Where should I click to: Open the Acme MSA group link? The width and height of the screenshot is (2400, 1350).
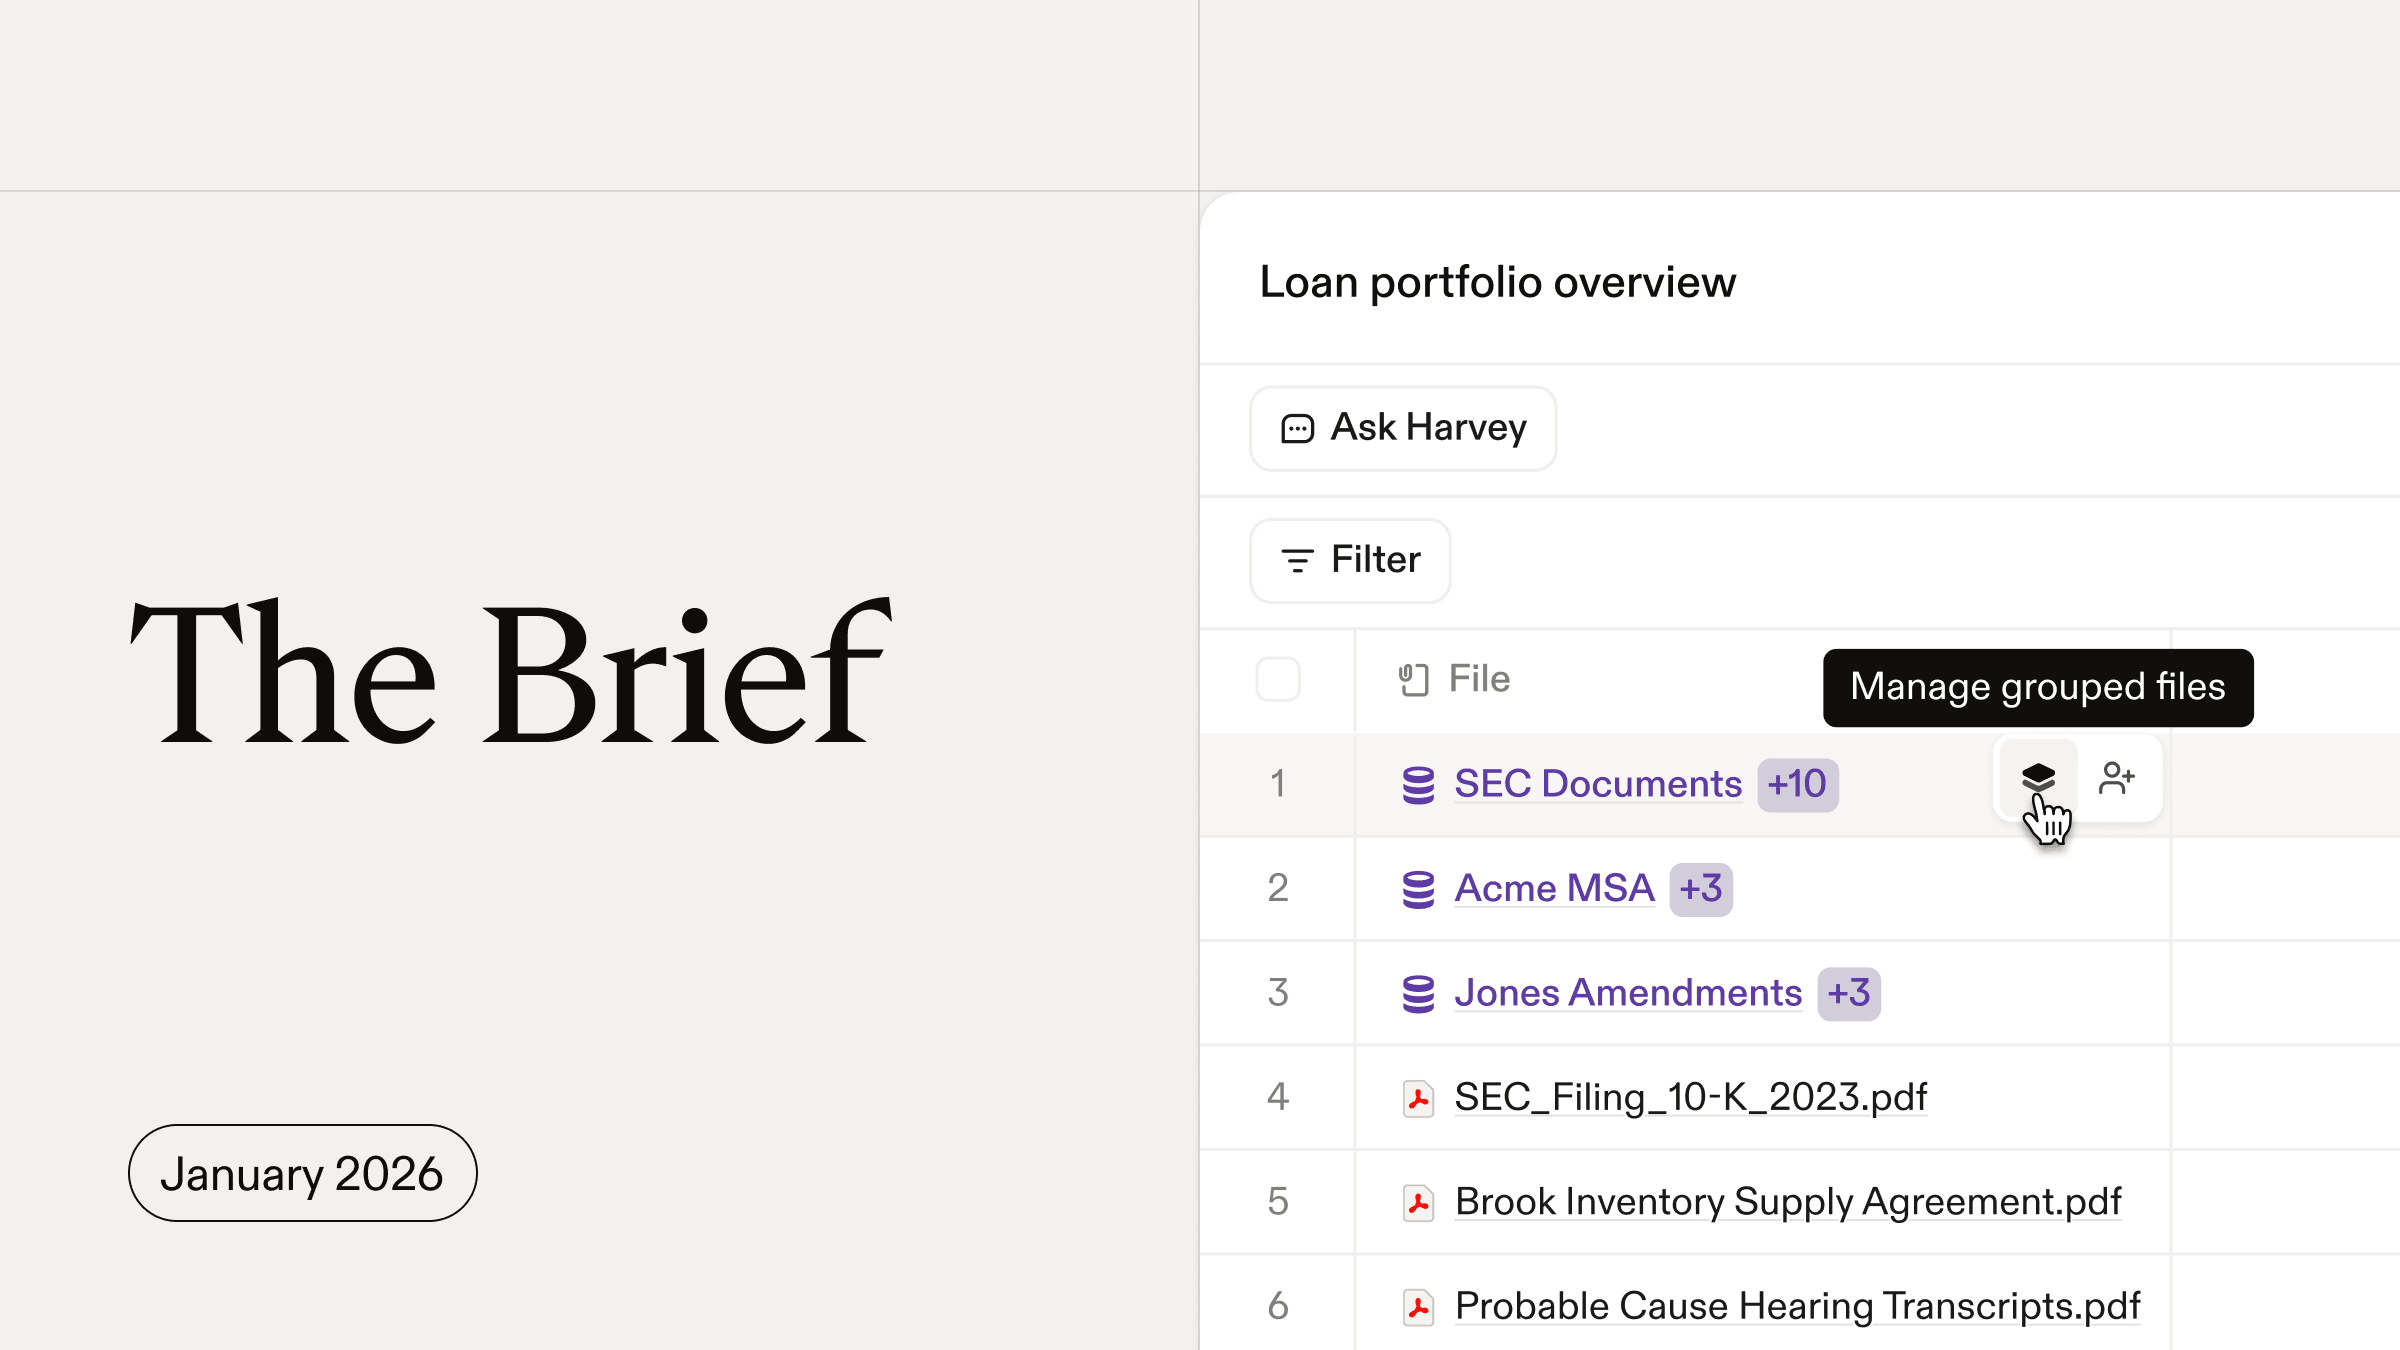[x=1553, y=888]
